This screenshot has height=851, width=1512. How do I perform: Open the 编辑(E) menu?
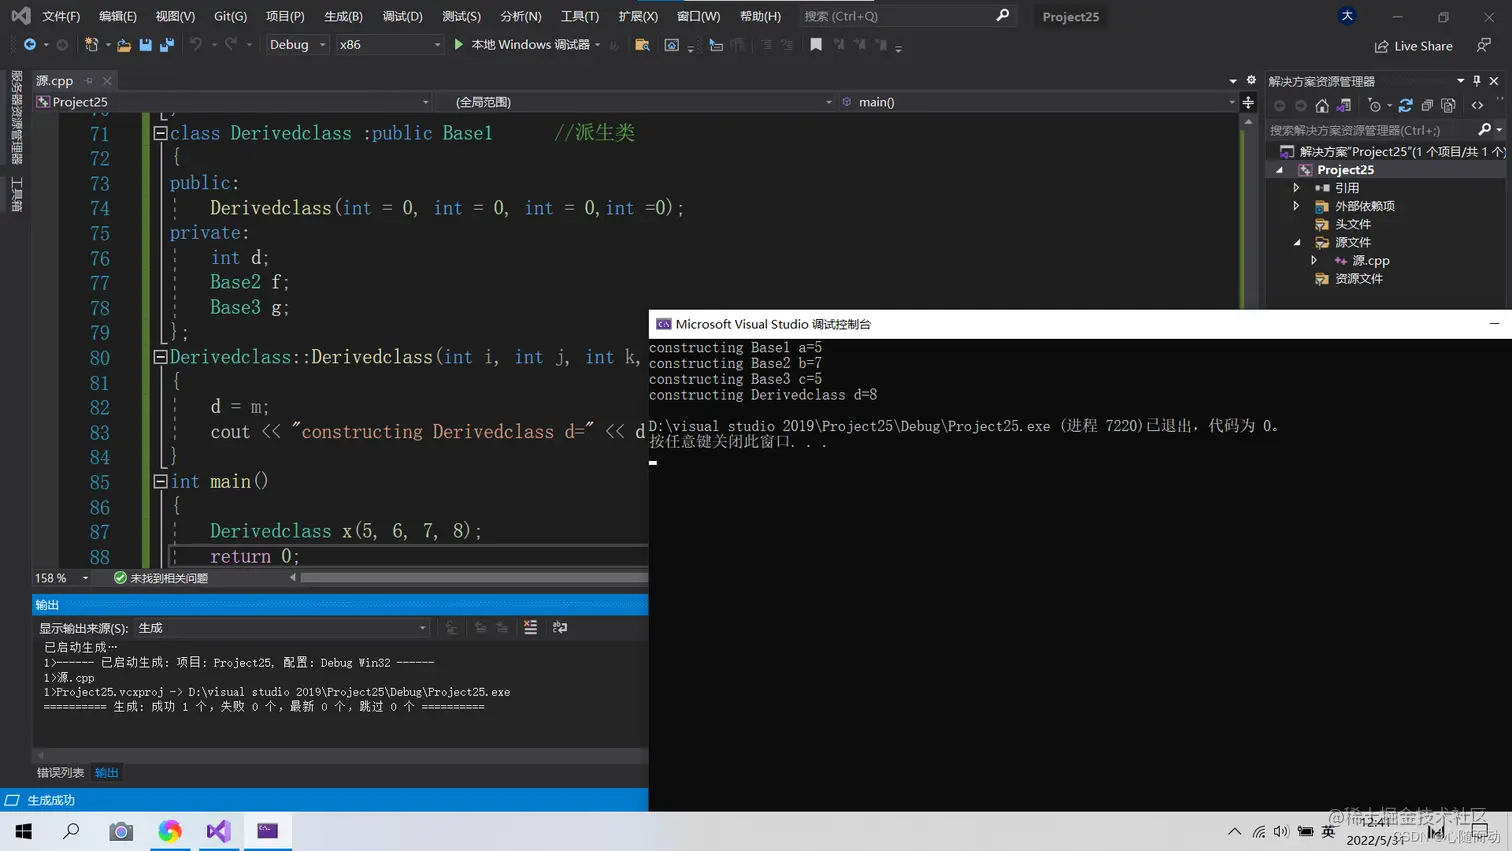[x=118, y=16]
